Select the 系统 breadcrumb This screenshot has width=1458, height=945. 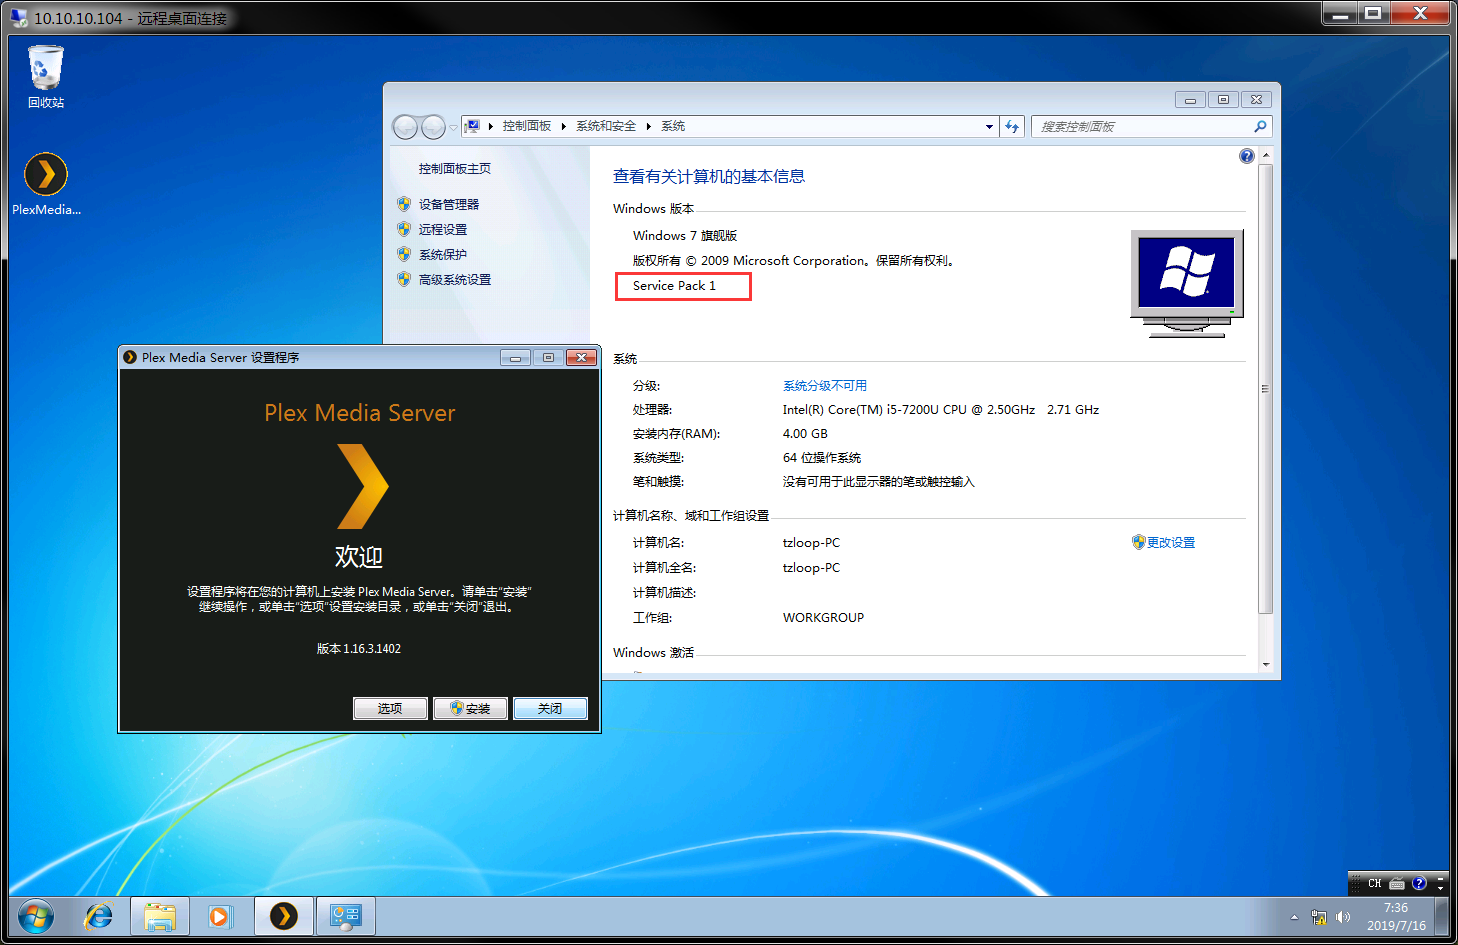pos(673,126)
